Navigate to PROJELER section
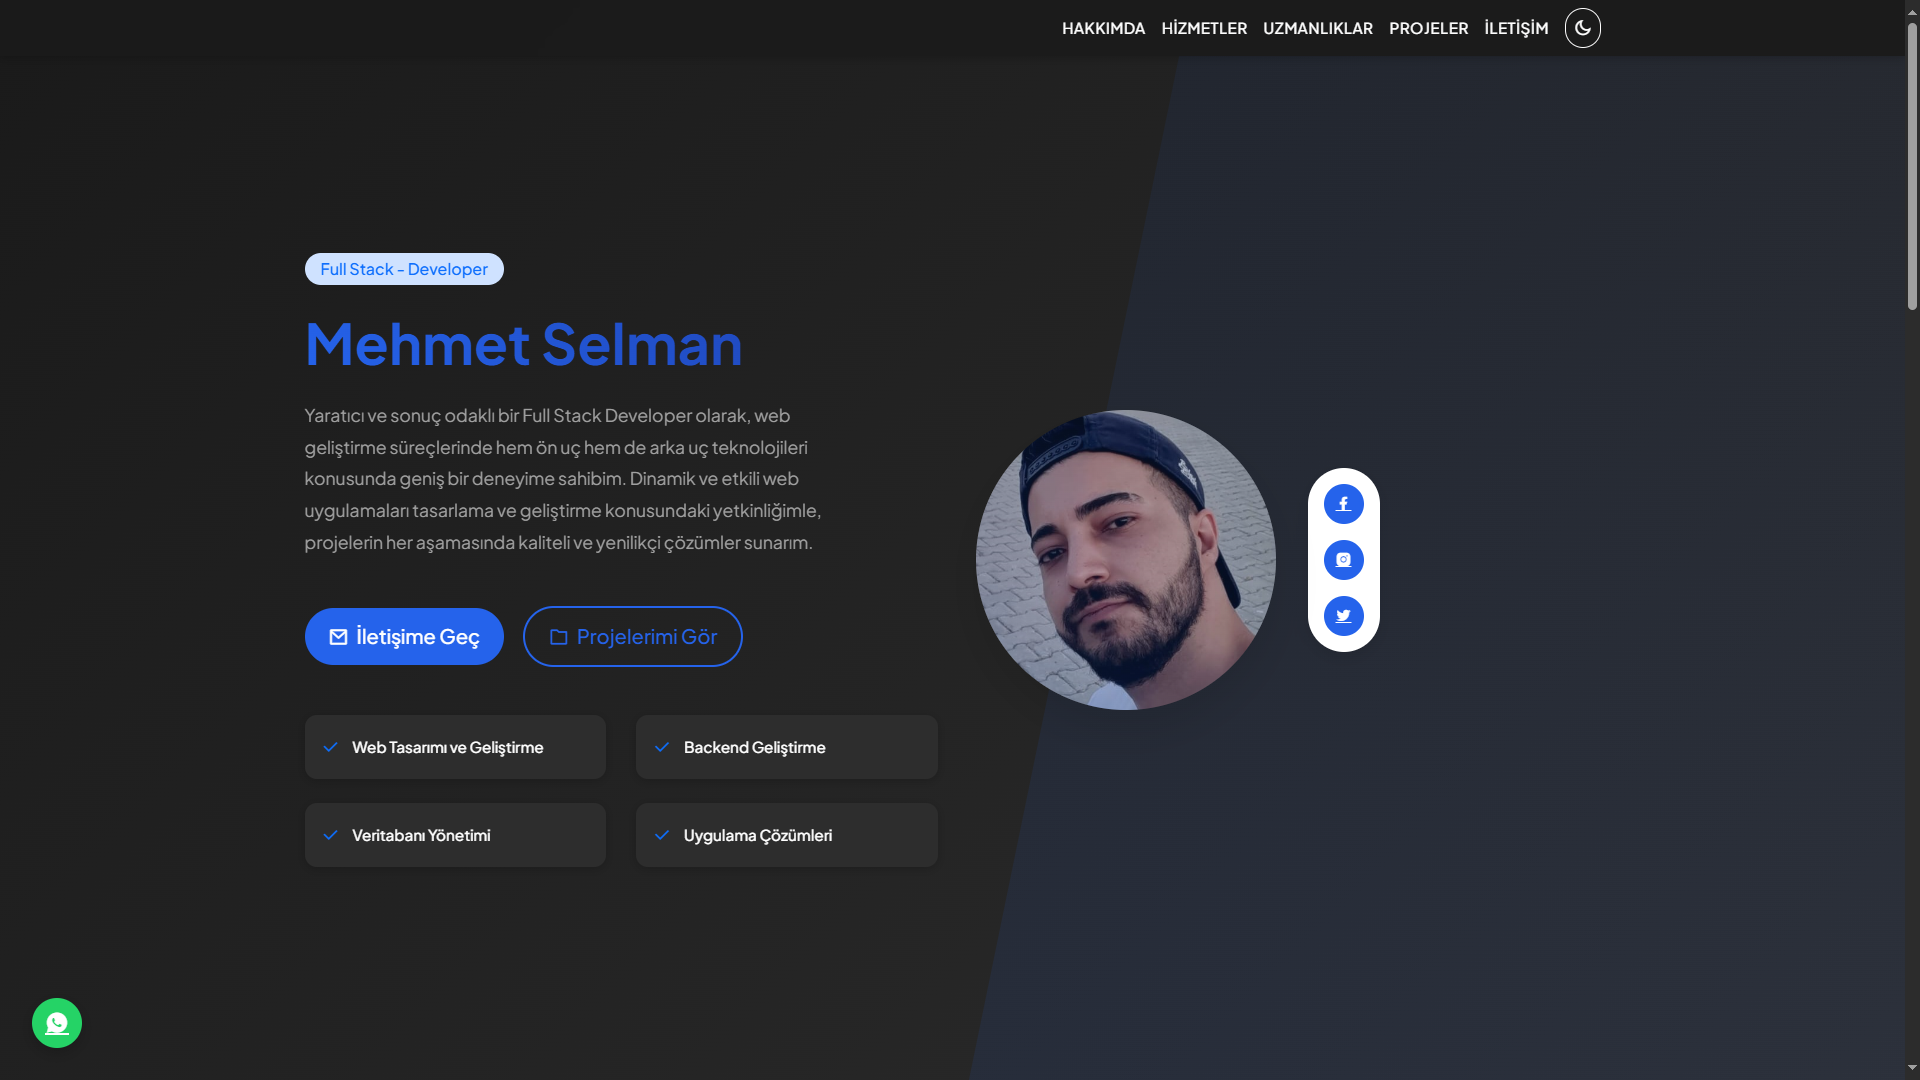Viewport: 1920px width, 1080px height. click(x=1428, y=28)
